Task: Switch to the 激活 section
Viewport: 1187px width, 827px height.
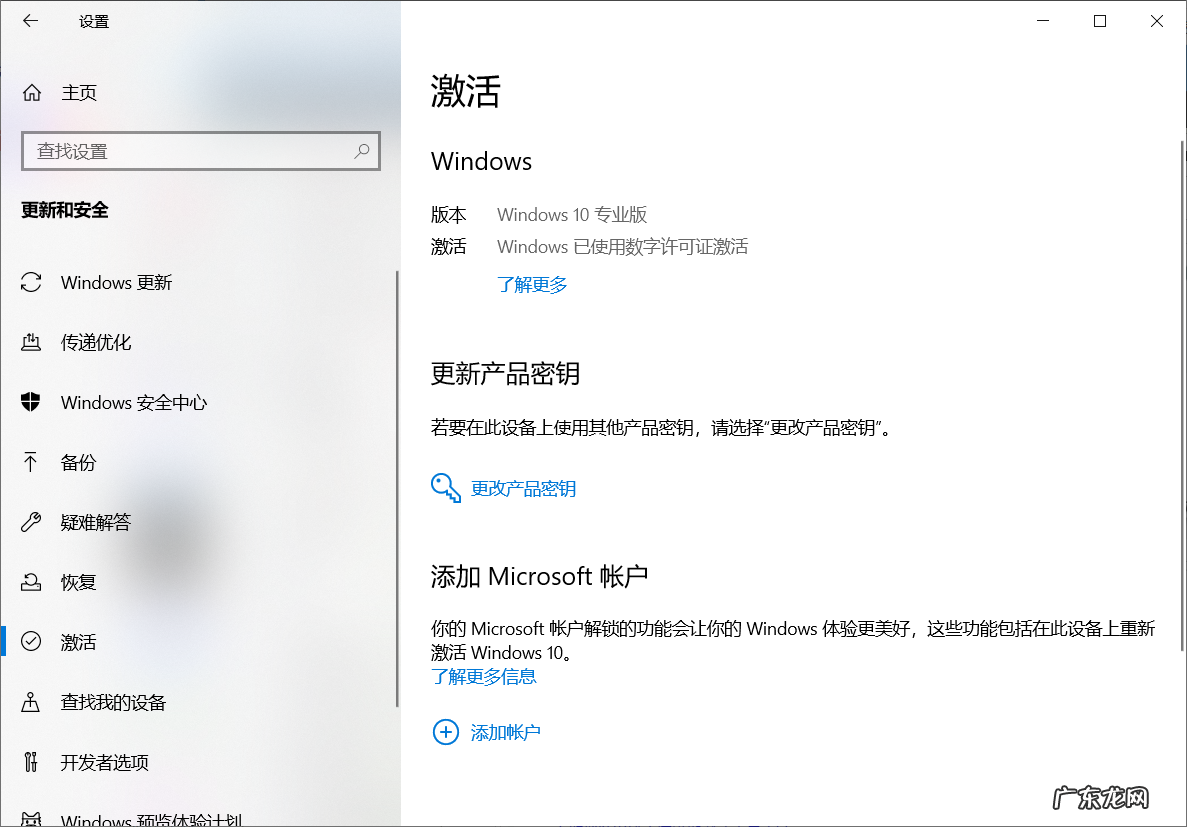Action: point(78,642)
